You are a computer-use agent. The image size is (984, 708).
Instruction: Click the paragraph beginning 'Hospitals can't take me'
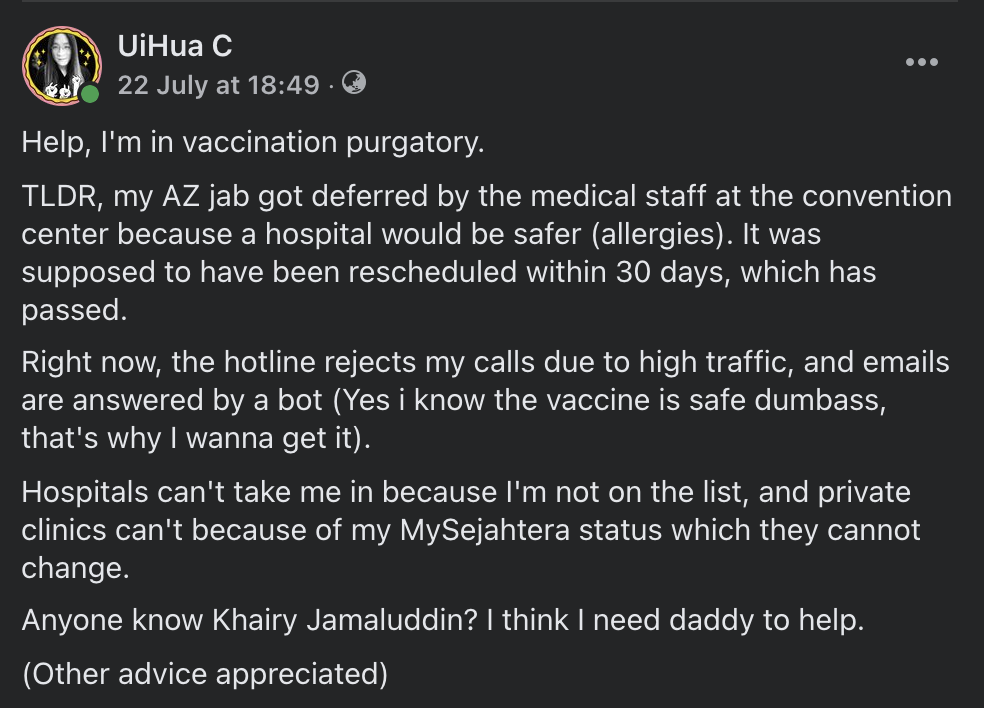(x=471, y=530)
